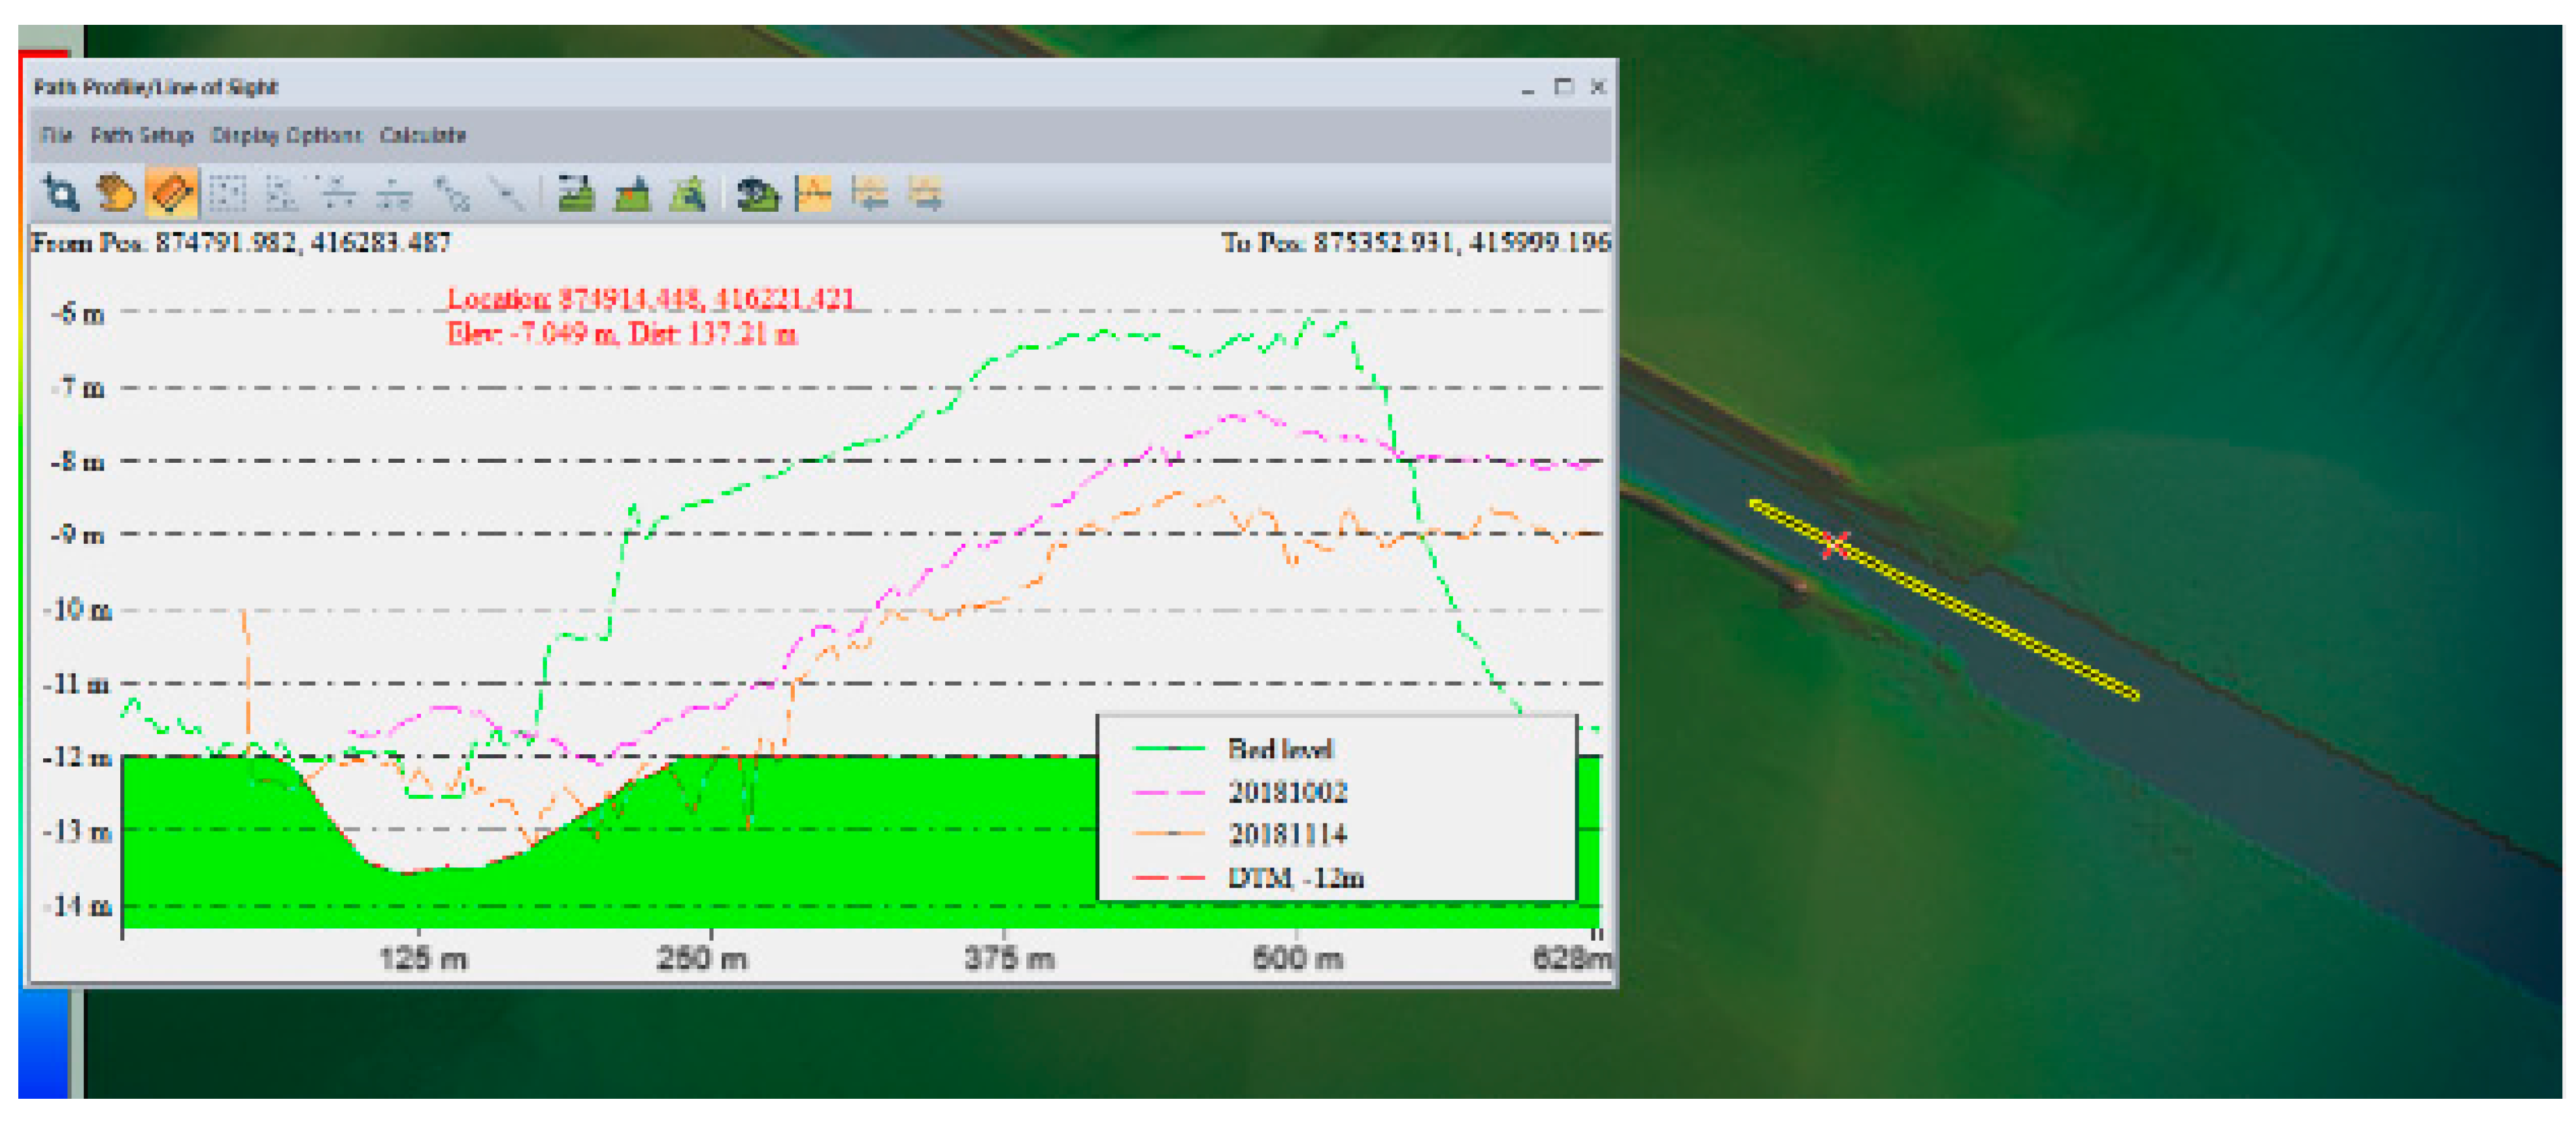Open the Path Setup menu
This screenshot has width=2576, height=1121.
tap(141, 135)
